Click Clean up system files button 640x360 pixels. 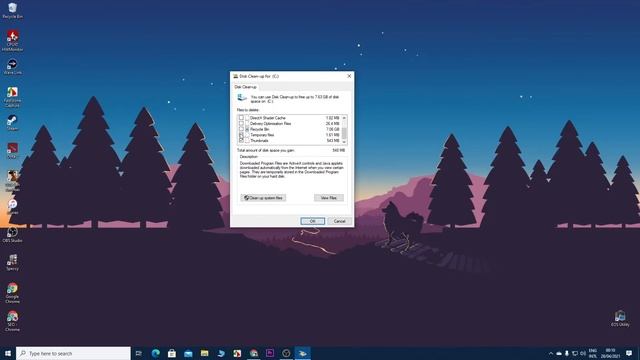pyautogui.click(x=263, y=198)
